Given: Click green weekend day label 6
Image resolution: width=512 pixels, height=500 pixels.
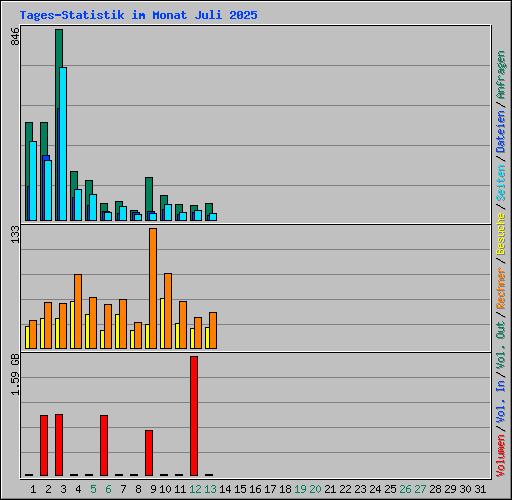Looking at the screenshot, I should point(108,489).
